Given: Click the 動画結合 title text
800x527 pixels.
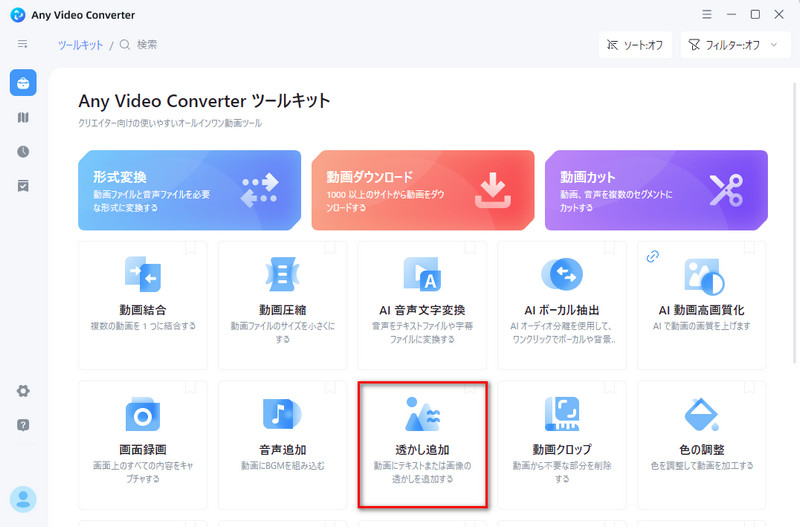Looking at the screenshot, I should 143,310.
